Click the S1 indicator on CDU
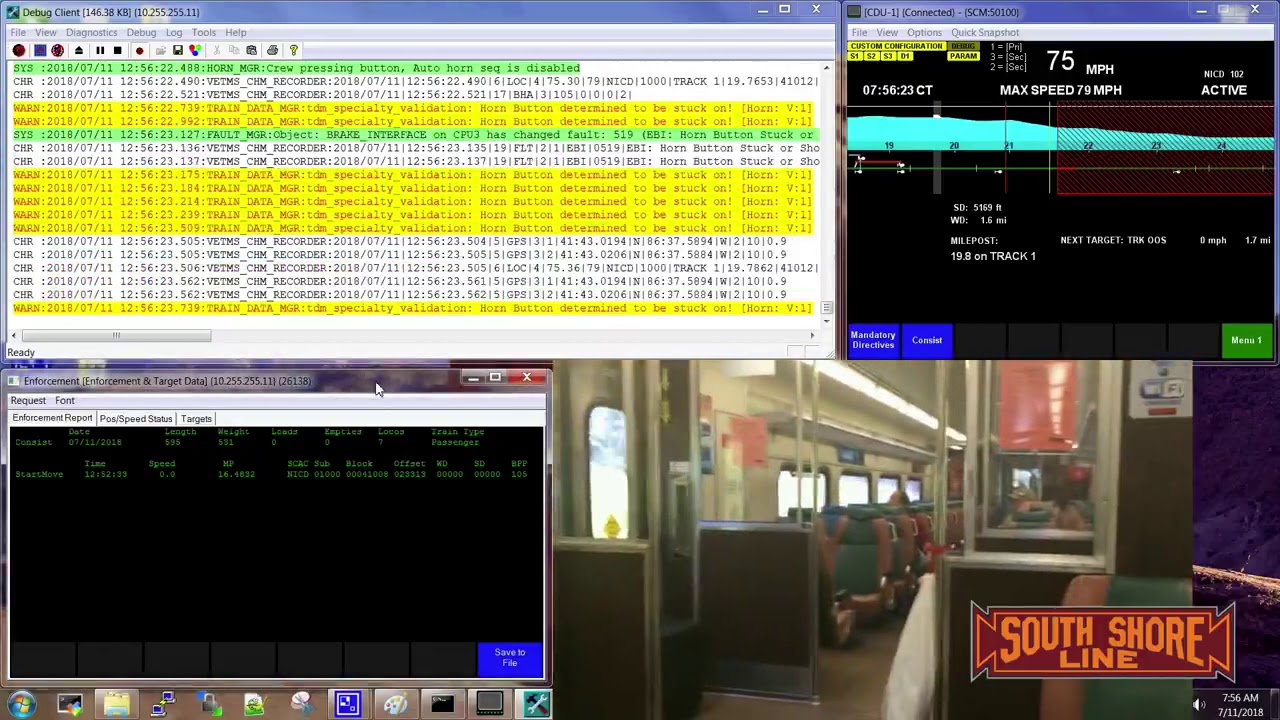The width and height of the screenshot is (1280, 720). click(x=856, y=56)
